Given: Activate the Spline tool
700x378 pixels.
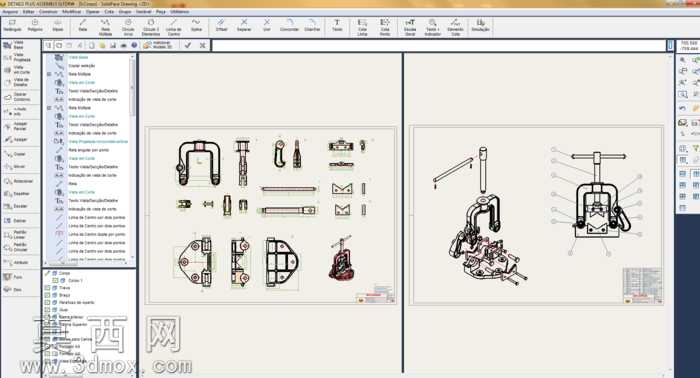Looking at the screenshot, I should pos(196,26).
